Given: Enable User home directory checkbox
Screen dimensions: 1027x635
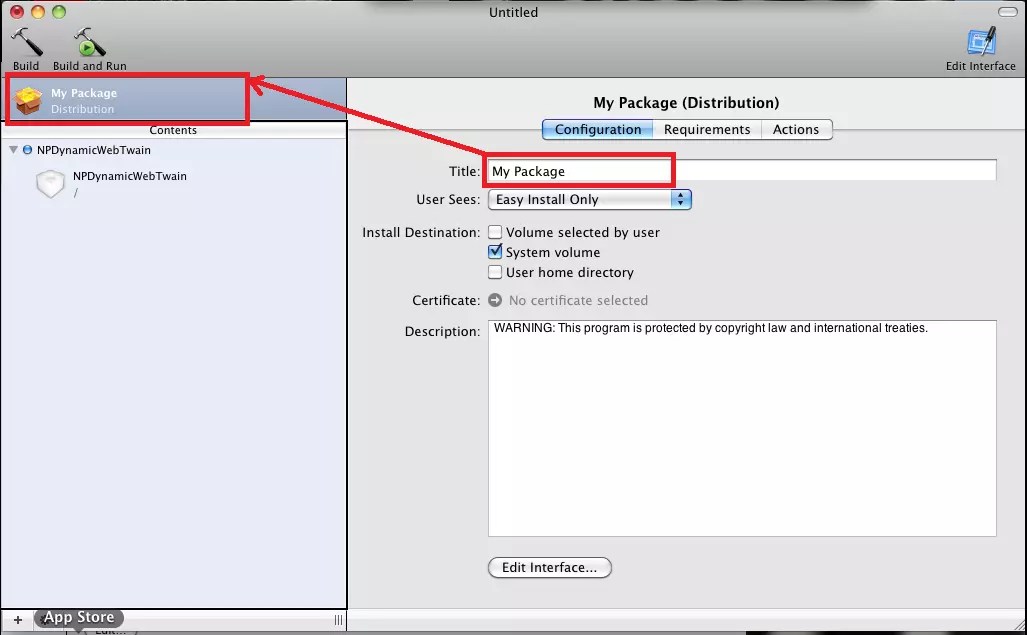Looking at the screenshot, I should coord(495,272).
